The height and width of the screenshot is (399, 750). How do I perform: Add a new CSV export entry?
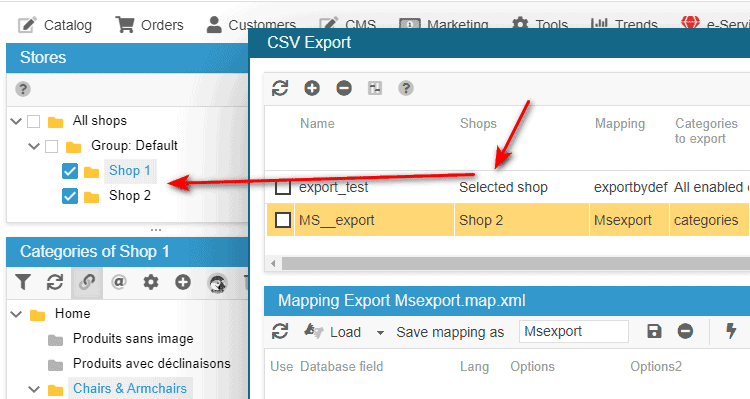pos(312,89)
